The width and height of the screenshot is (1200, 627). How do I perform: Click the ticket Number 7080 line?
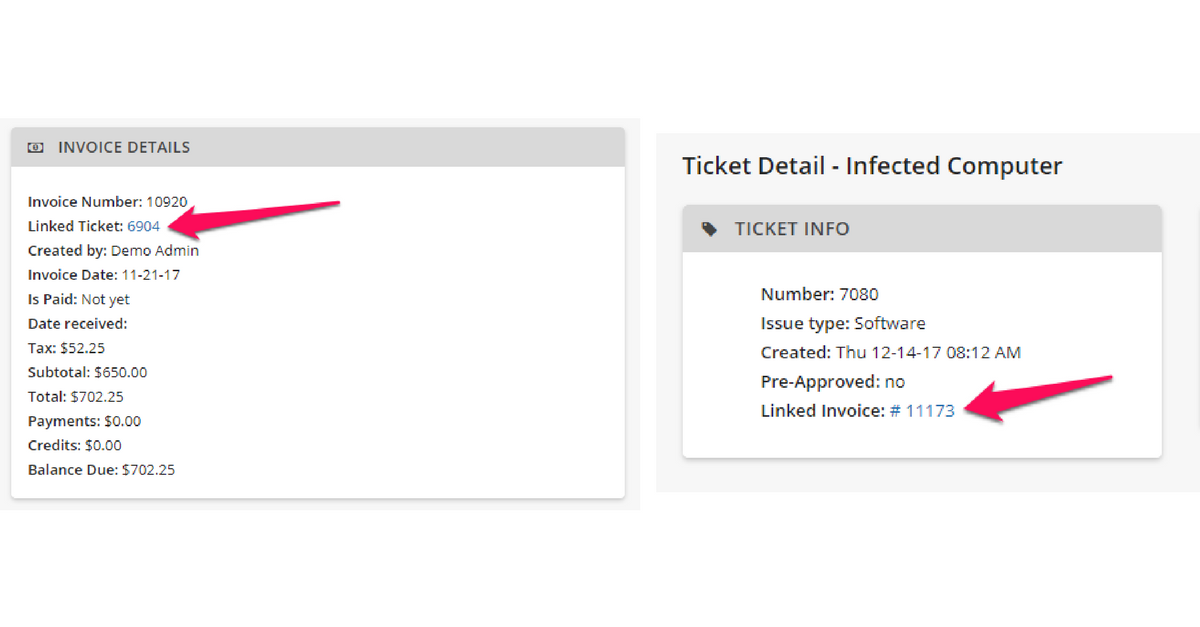click(x=820, y=294)
